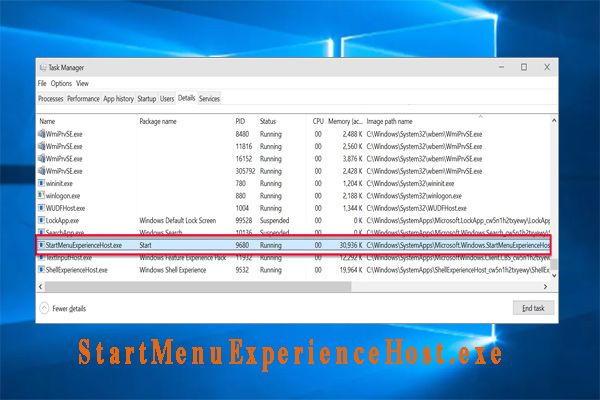Viewport: 600px width, 400px height.
Task: Open the View menu
Action: pyautogui.click(x=82, y=83)
